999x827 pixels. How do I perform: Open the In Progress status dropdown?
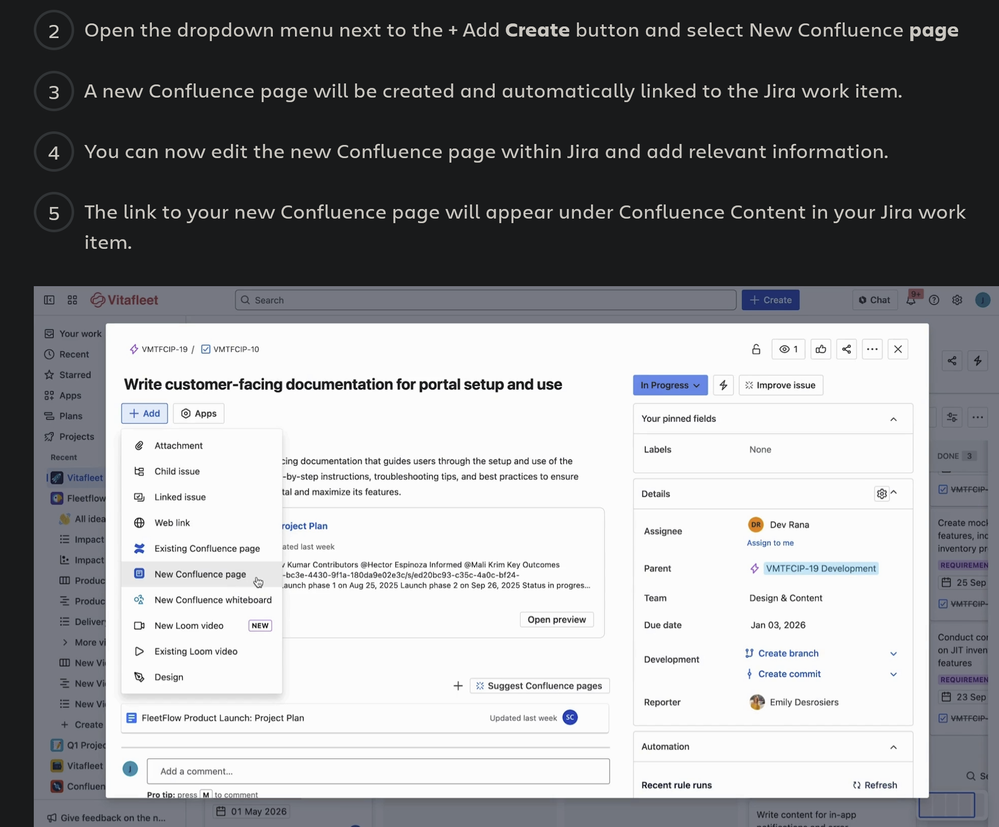(670, 385)
